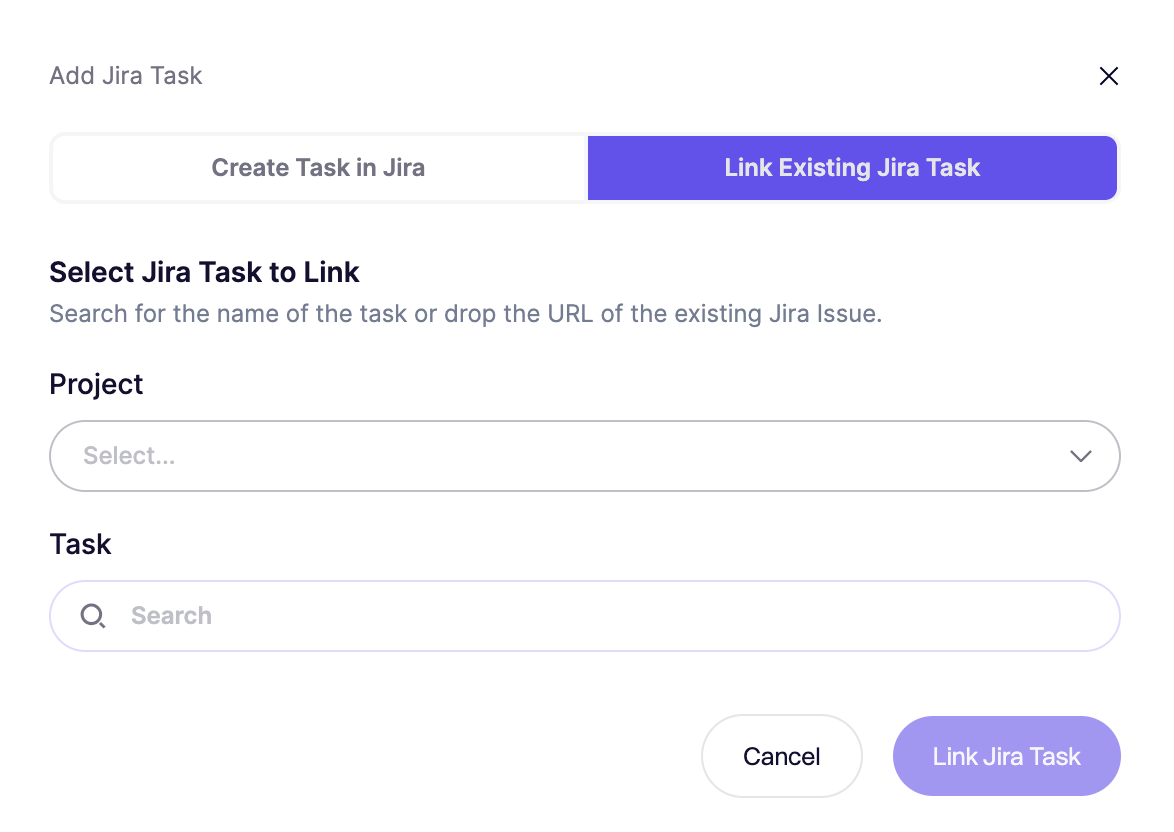Switch to Create Task in Jira tab
Image resolution: width=1174 pixels, height=832 pixels.
point(318,168)
